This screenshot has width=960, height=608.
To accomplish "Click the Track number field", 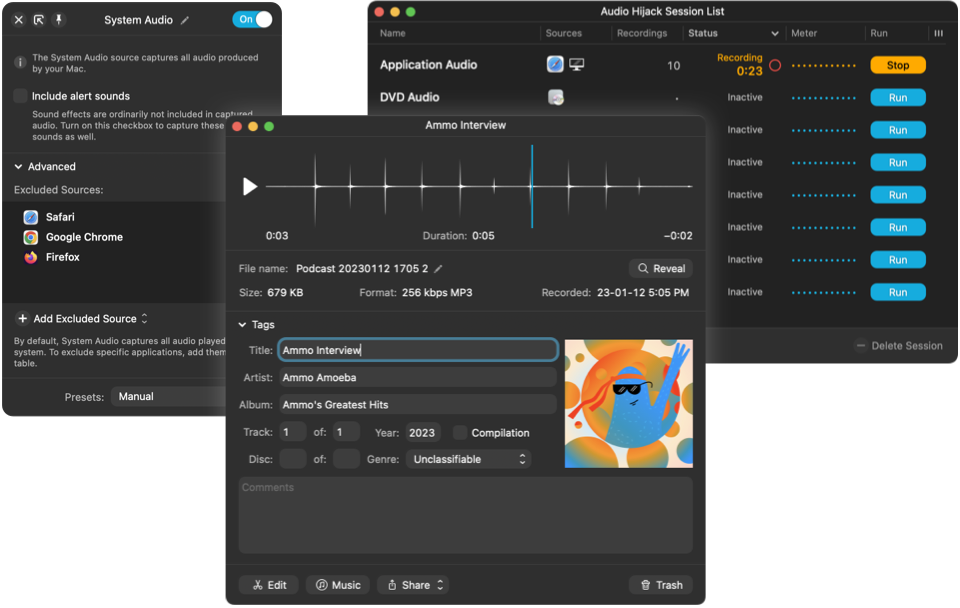I will 293,432.
